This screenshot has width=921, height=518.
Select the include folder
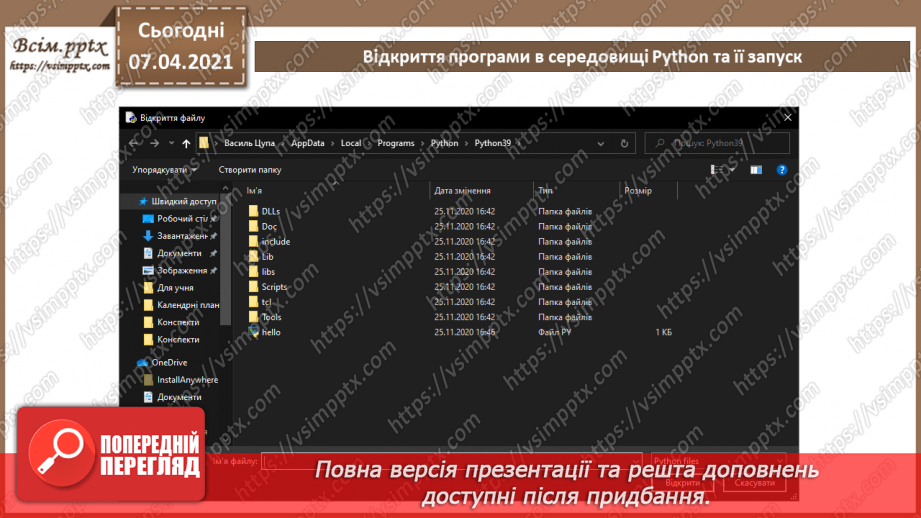(269, 241)
